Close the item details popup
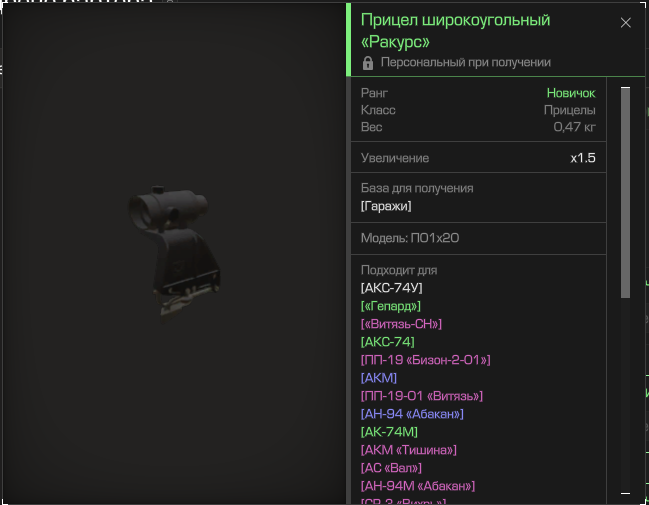Image resolution: width=649 pixels, height=505 pixels. (625, 23)
